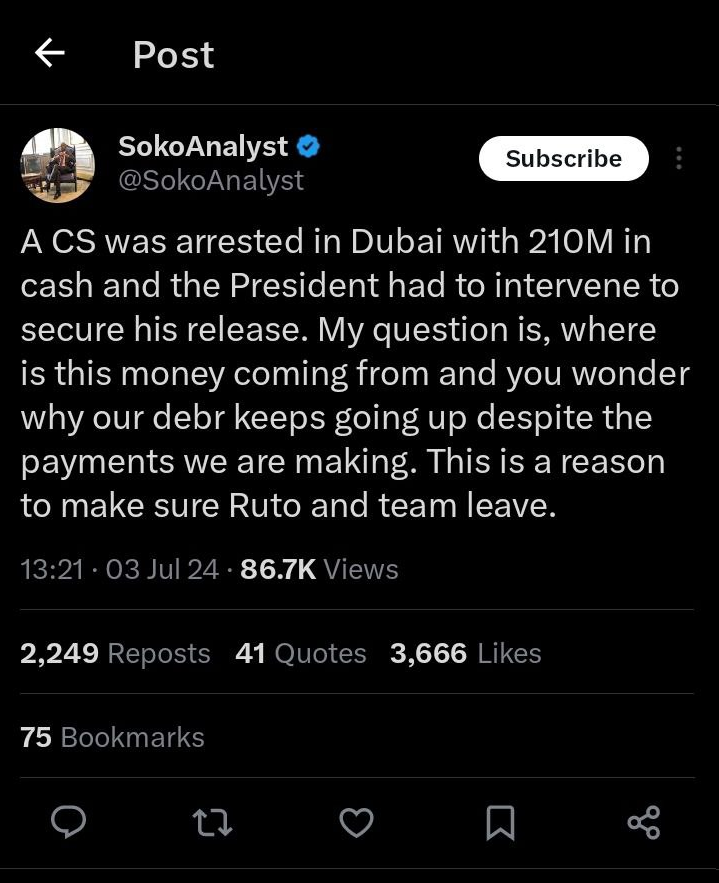
Task: Bookmark this post with the bookmark icon
Action: pyautogui.click(x=500, y=823)
